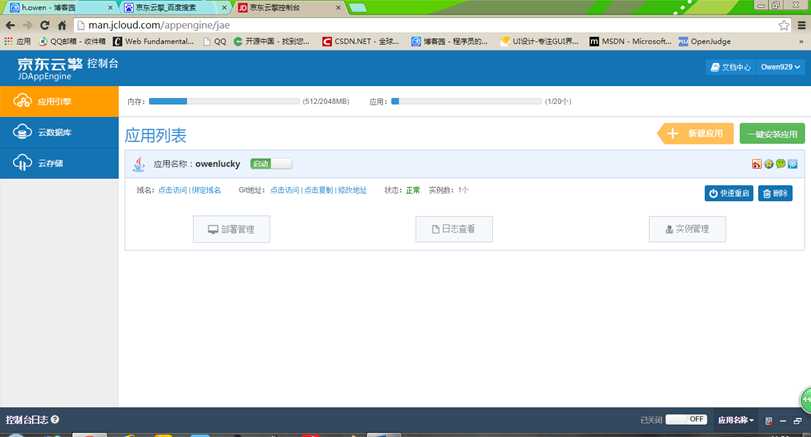Click the green 一键安装应用 button
The width and height of the screenshot is (811, 437).
click(x=772, y=134)
